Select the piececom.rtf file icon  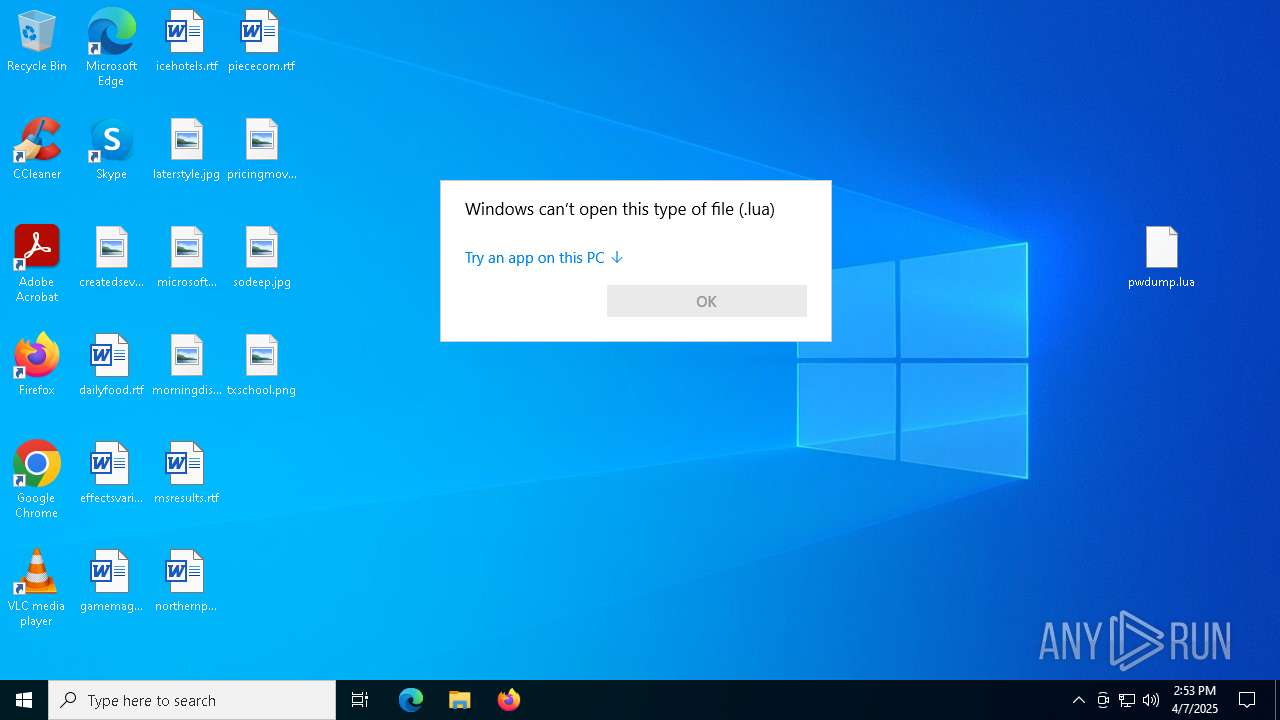tap(261, 42)
